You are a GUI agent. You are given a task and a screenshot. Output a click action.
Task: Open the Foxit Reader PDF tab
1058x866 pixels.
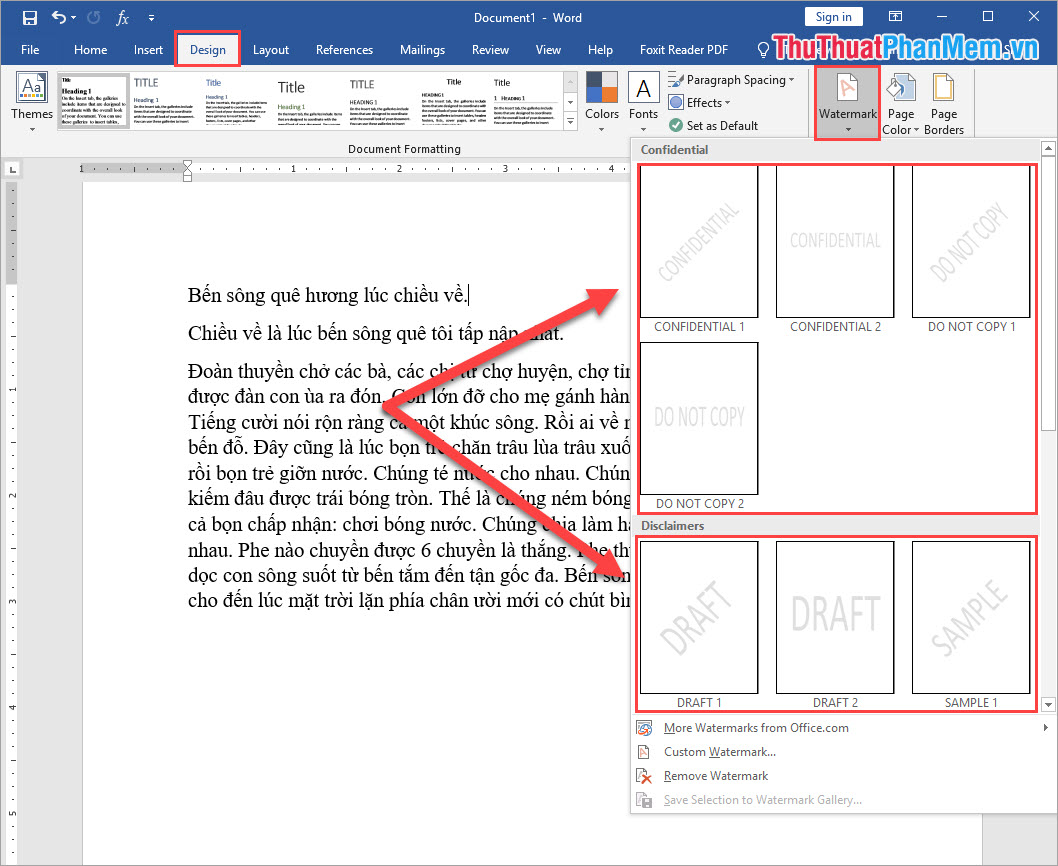[x=684, y=50]
